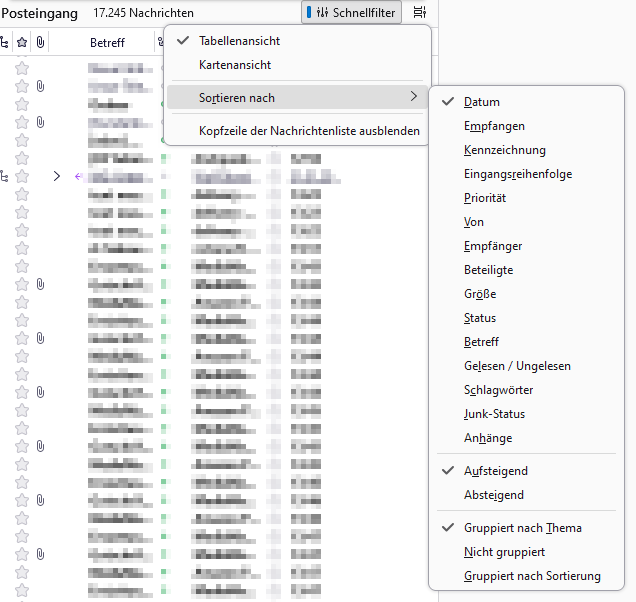Switch to Kartenansicht view
This screenshot has height=602, width=636.
pos(235,65)
